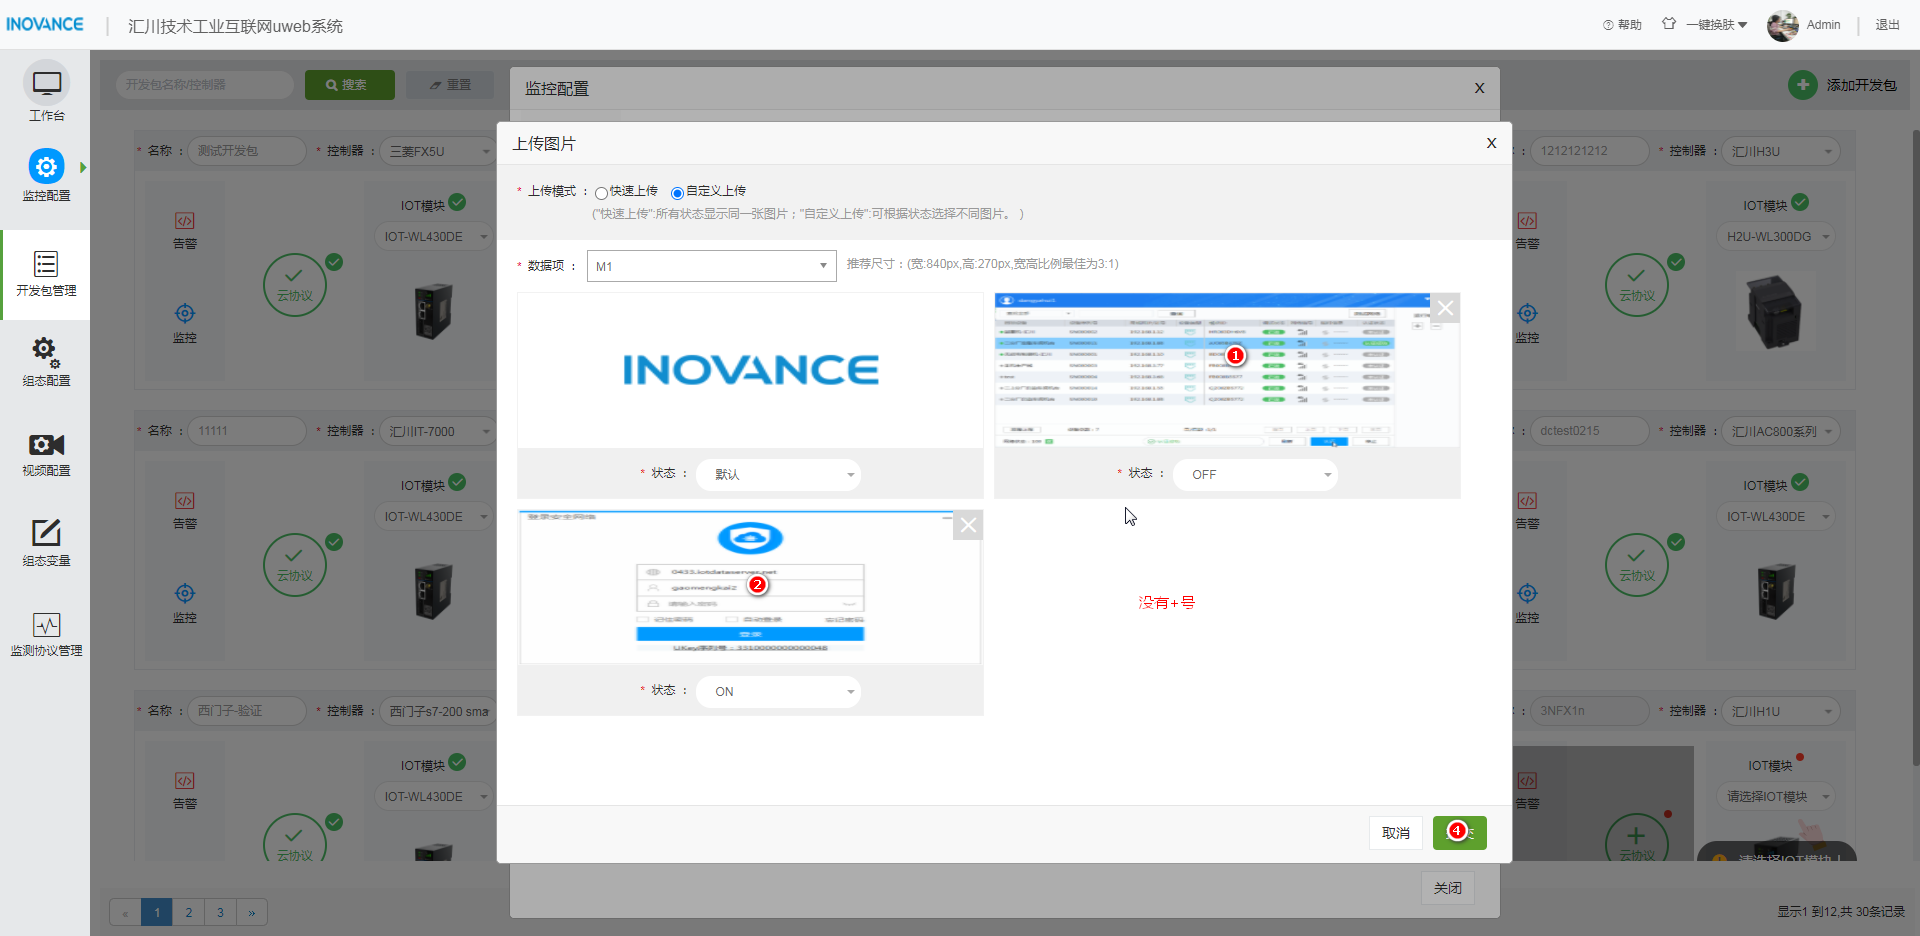Image resolution: width=1920 pixels, height=936 pixels.
Task: Open 汇川H1U controller dropdown
Action: click(x=1782, y=711)
